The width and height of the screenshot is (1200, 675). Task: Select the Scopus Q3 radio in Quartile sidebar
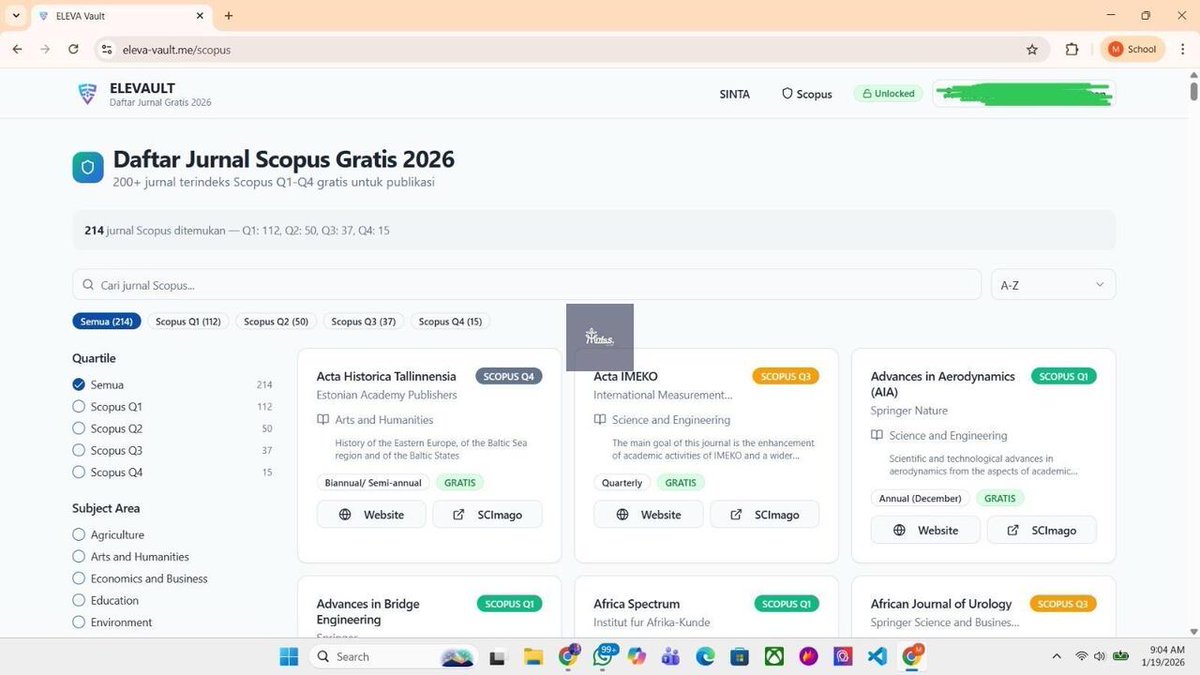[x=79, y=450]
